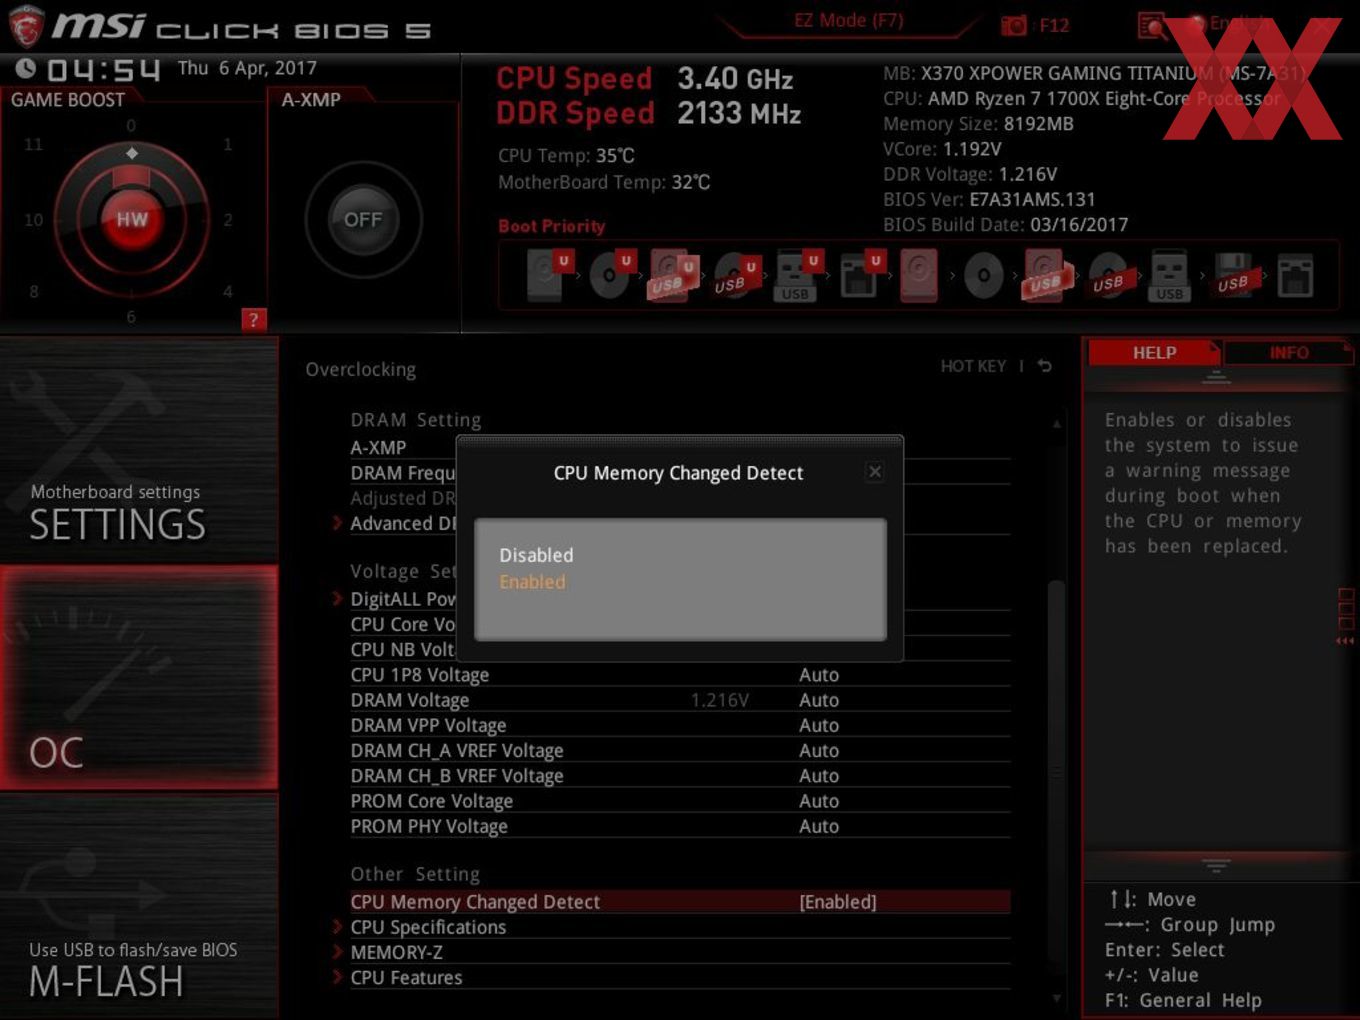1360x1020 pixels.
Task: Choose Disabled in the popup list
Action: 537,555
